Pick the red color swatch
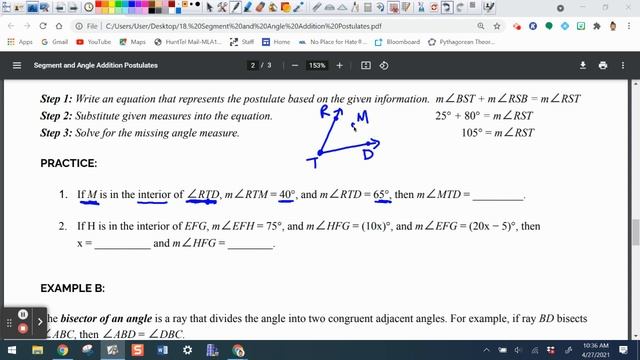The image size is (640, 360). click(x=98, y=4)
